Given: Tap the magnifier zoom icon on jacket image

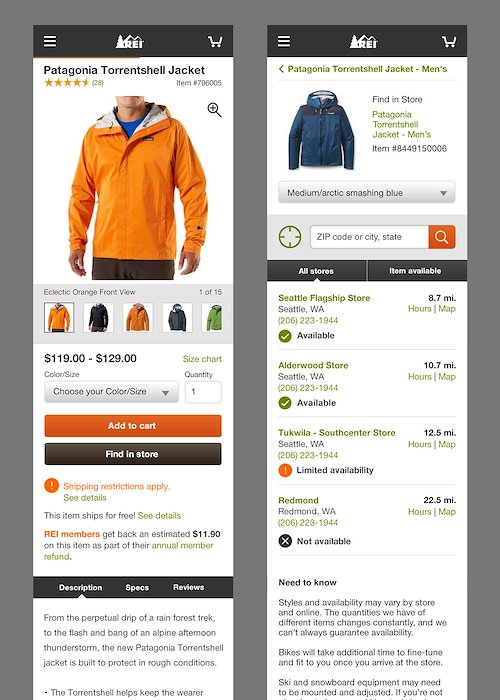Looking at the screenshot, I should coord(214,110).
